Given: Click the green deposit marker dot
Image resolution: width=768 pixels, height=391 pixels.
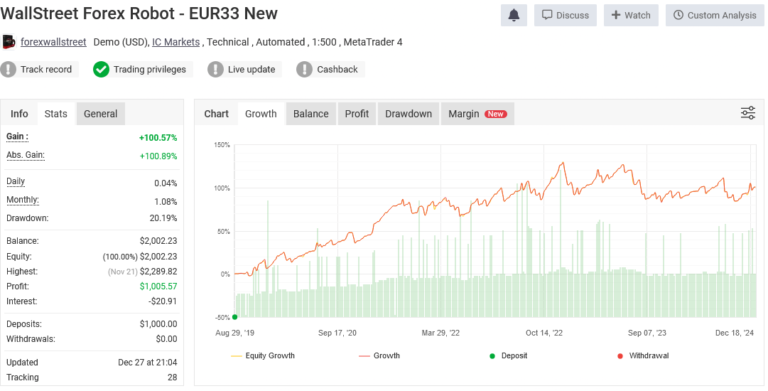Looking at the screenshot, I should [x=235, y=317].
